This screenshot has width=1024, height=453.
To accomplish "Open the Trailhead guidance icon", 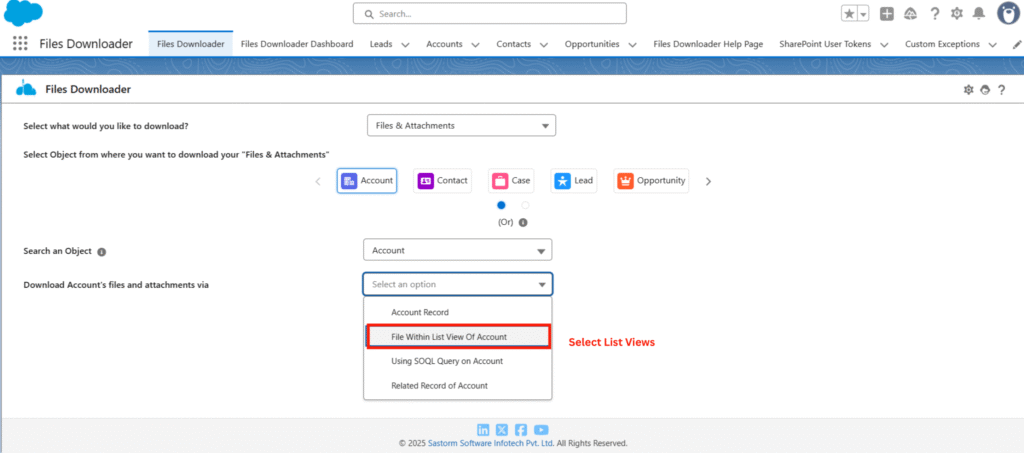I will [910, 14].
